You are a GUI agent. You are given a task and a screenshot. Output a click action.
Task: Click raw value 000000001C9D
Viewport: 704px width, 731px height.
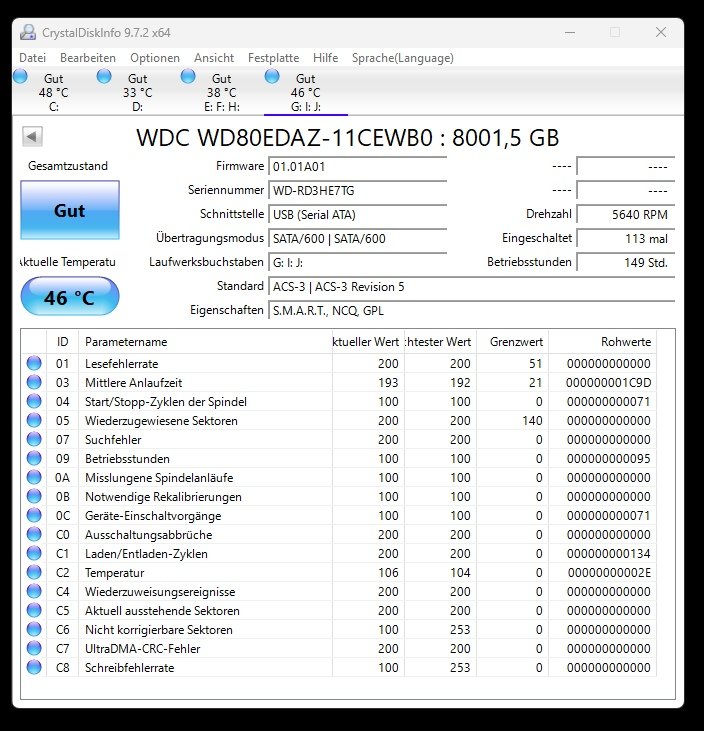pyautogui.click(x=608, y=383)
